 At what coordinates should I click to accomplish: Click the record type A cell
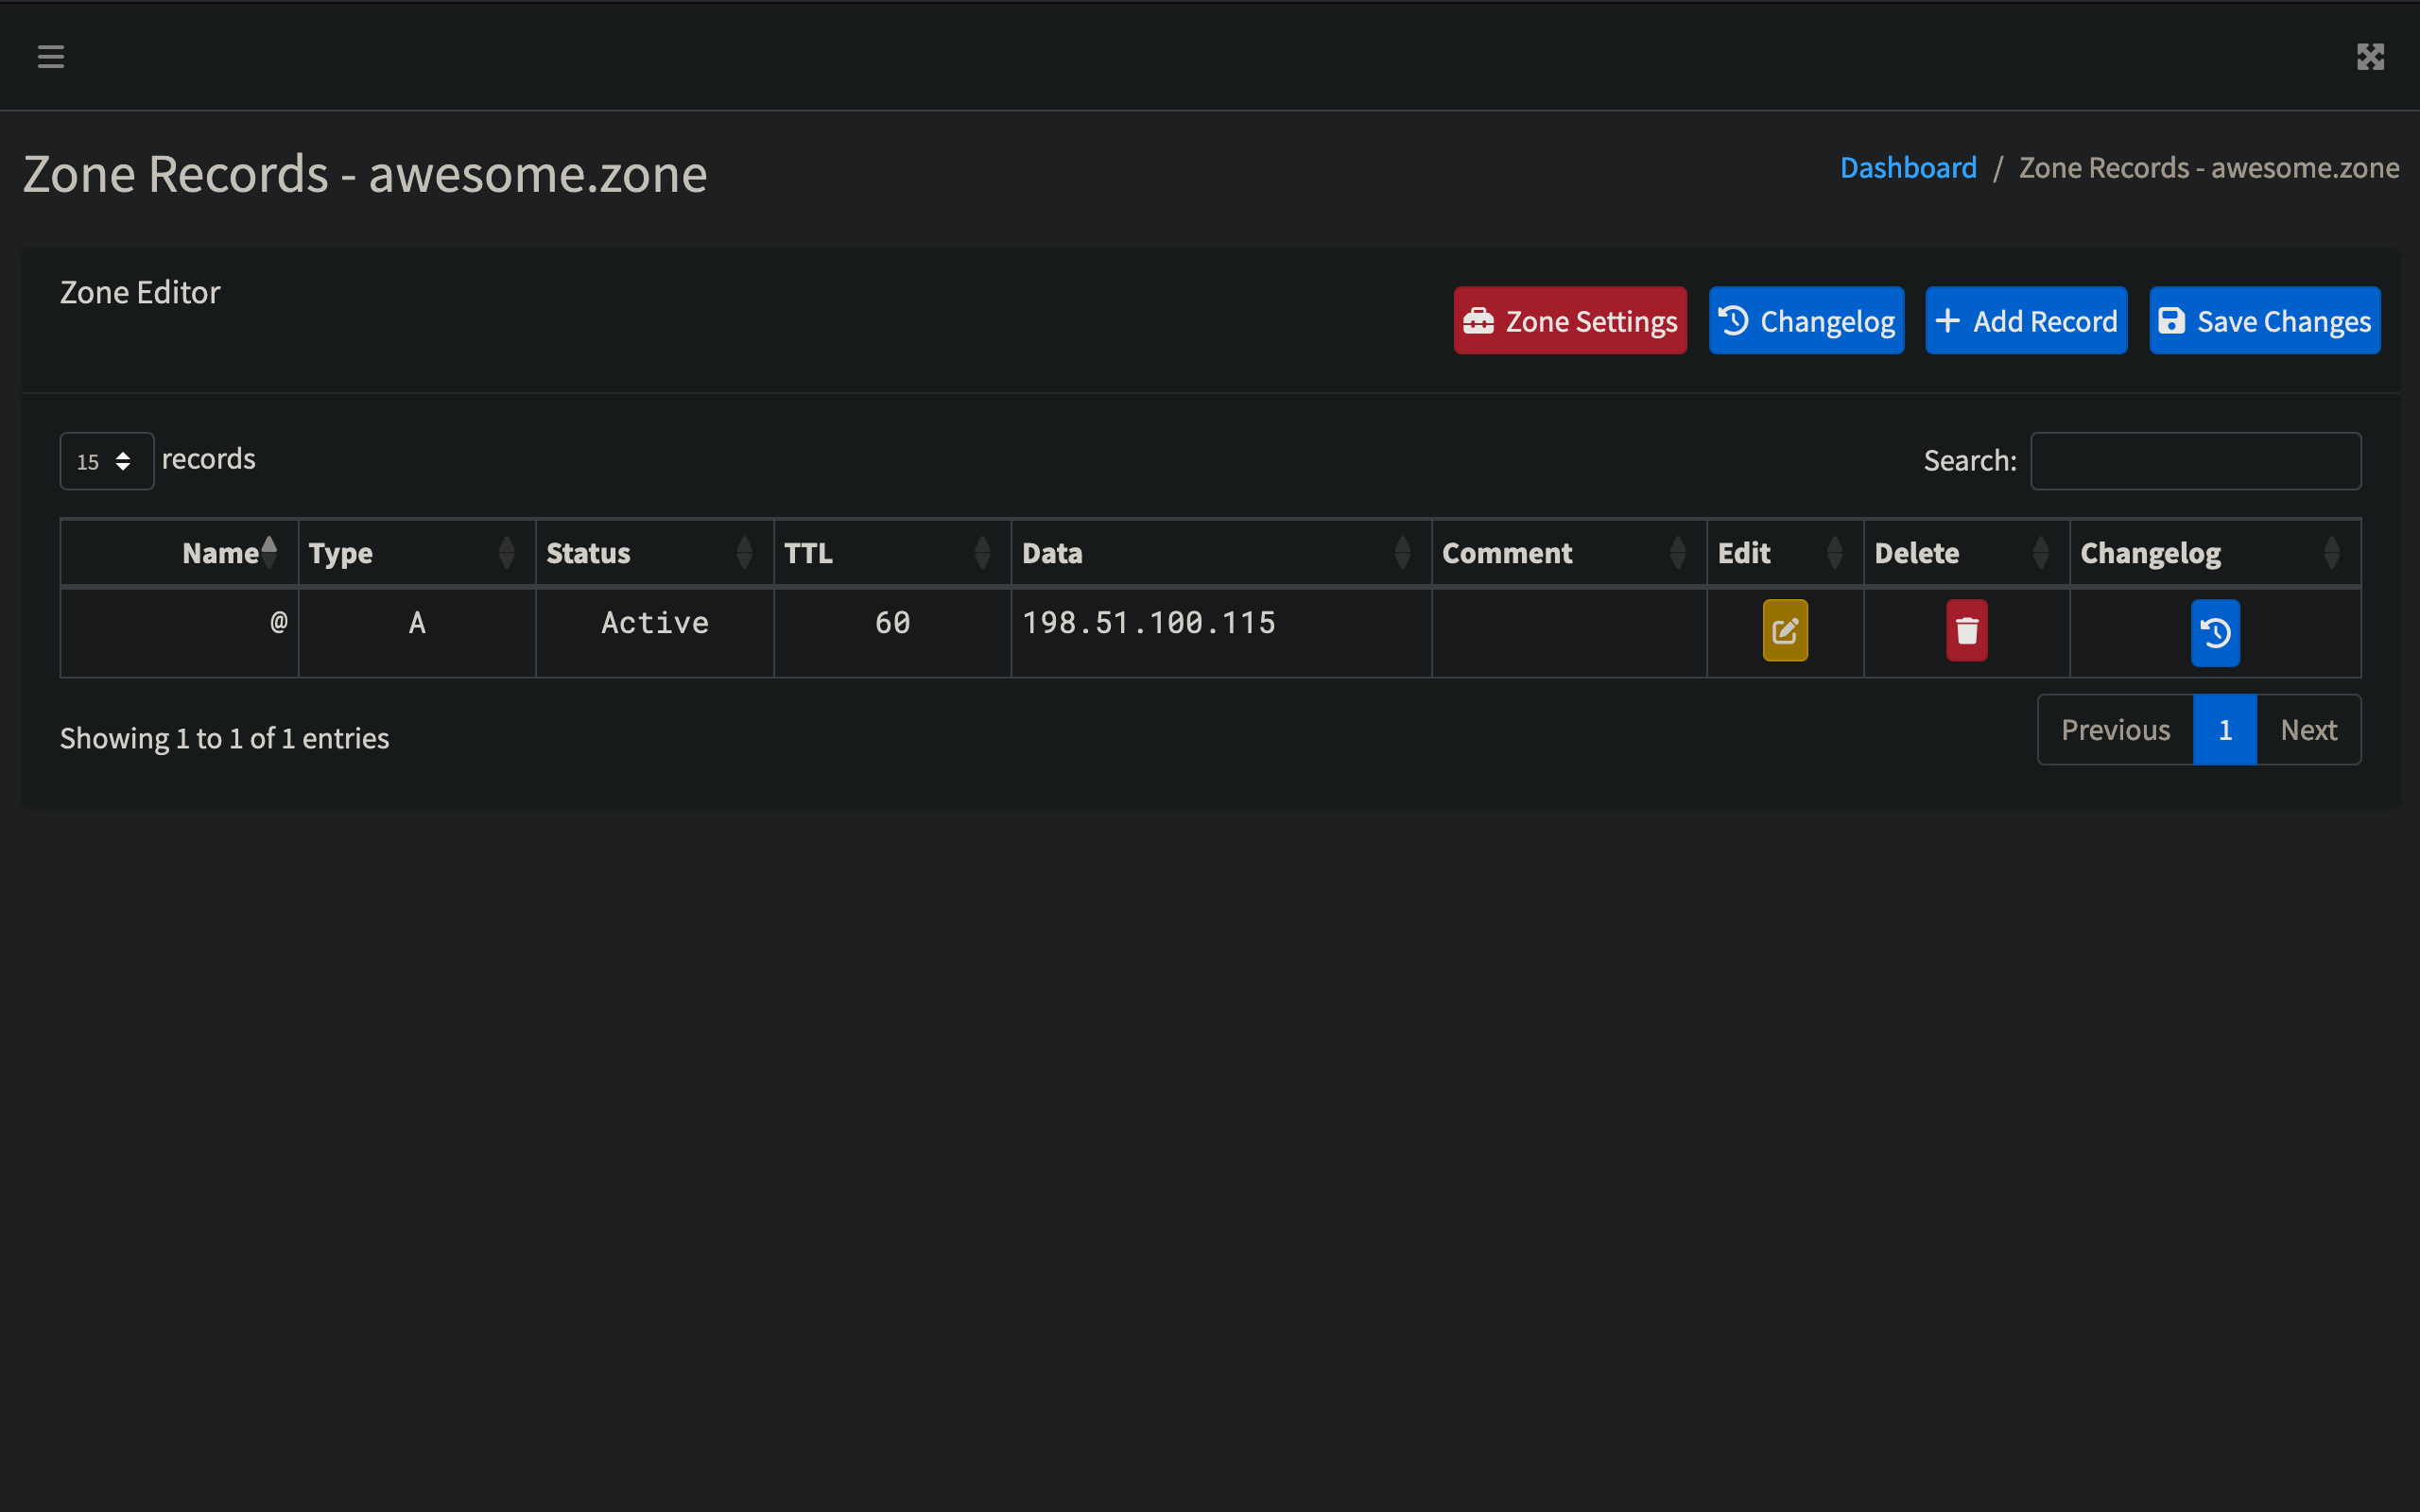point(417,633)
